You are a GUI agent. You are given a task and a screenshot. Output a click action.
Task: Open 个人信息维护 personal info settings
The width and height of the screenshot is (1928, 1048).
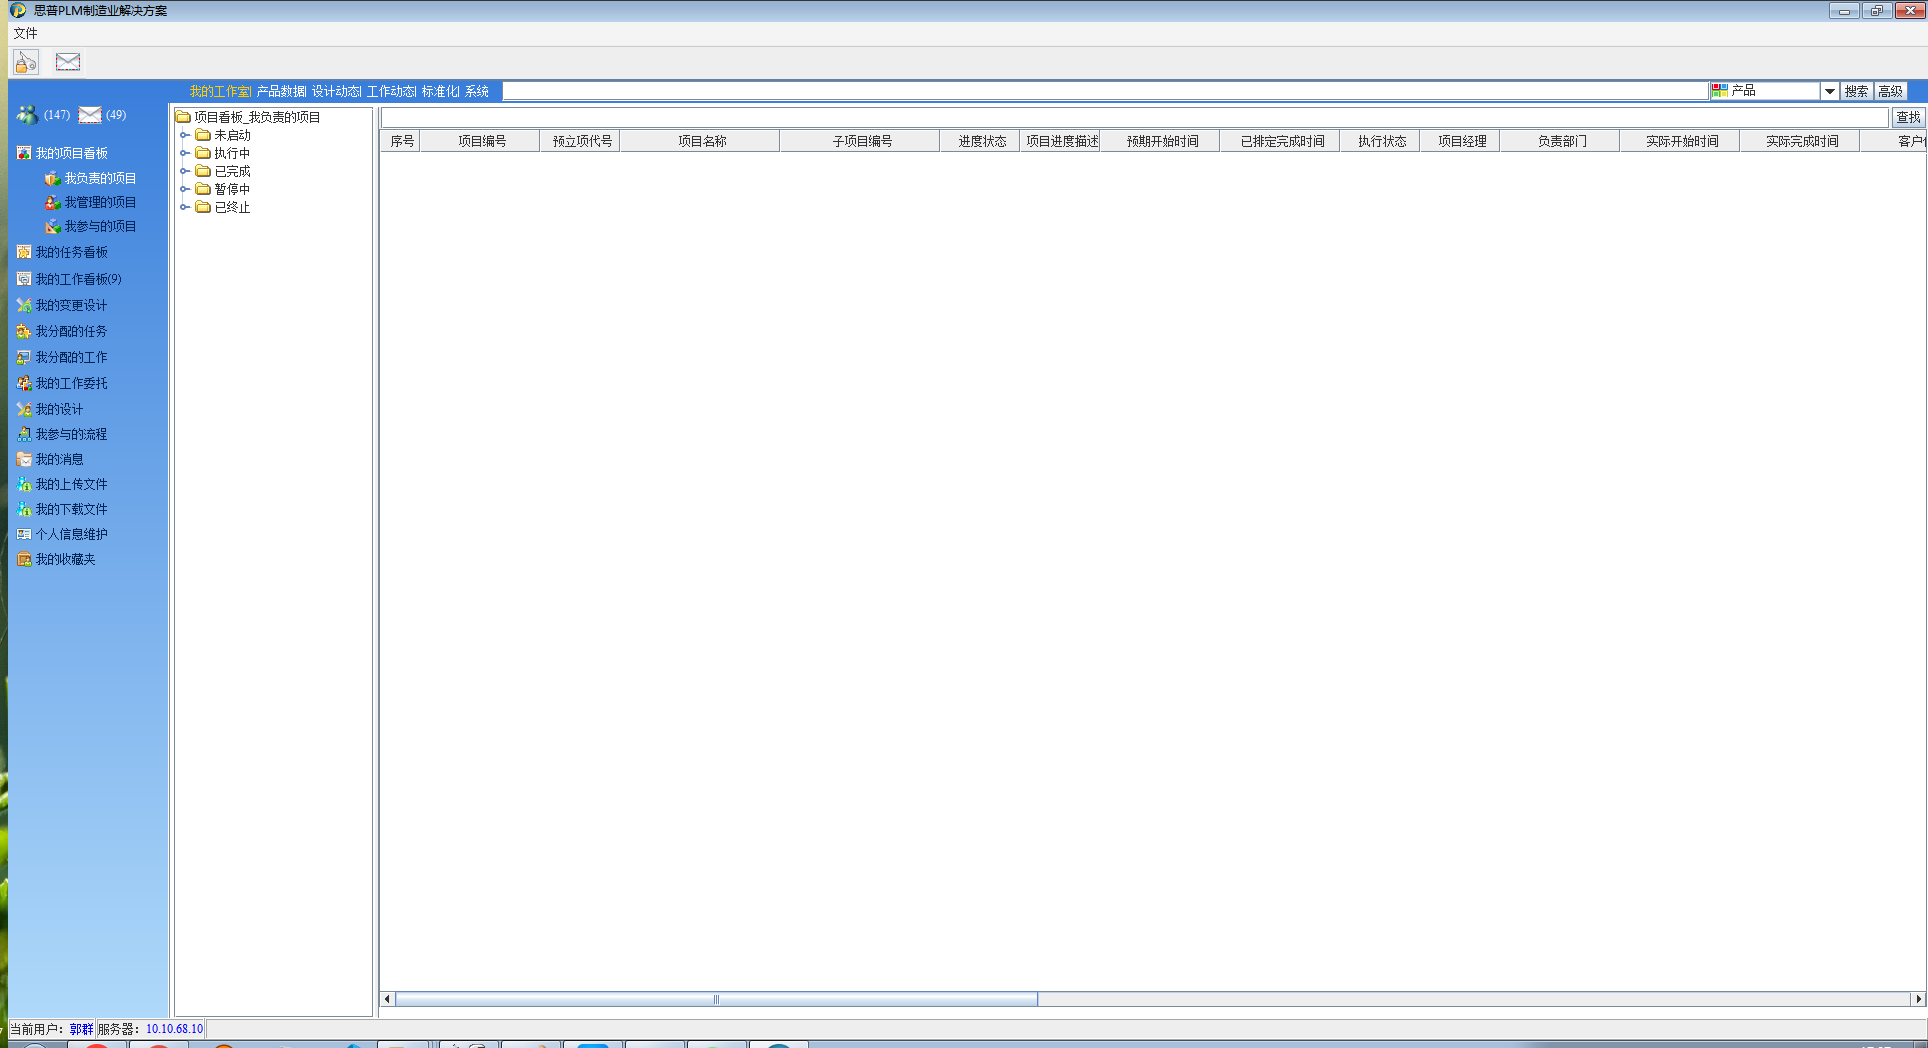[x=69, y=534]
